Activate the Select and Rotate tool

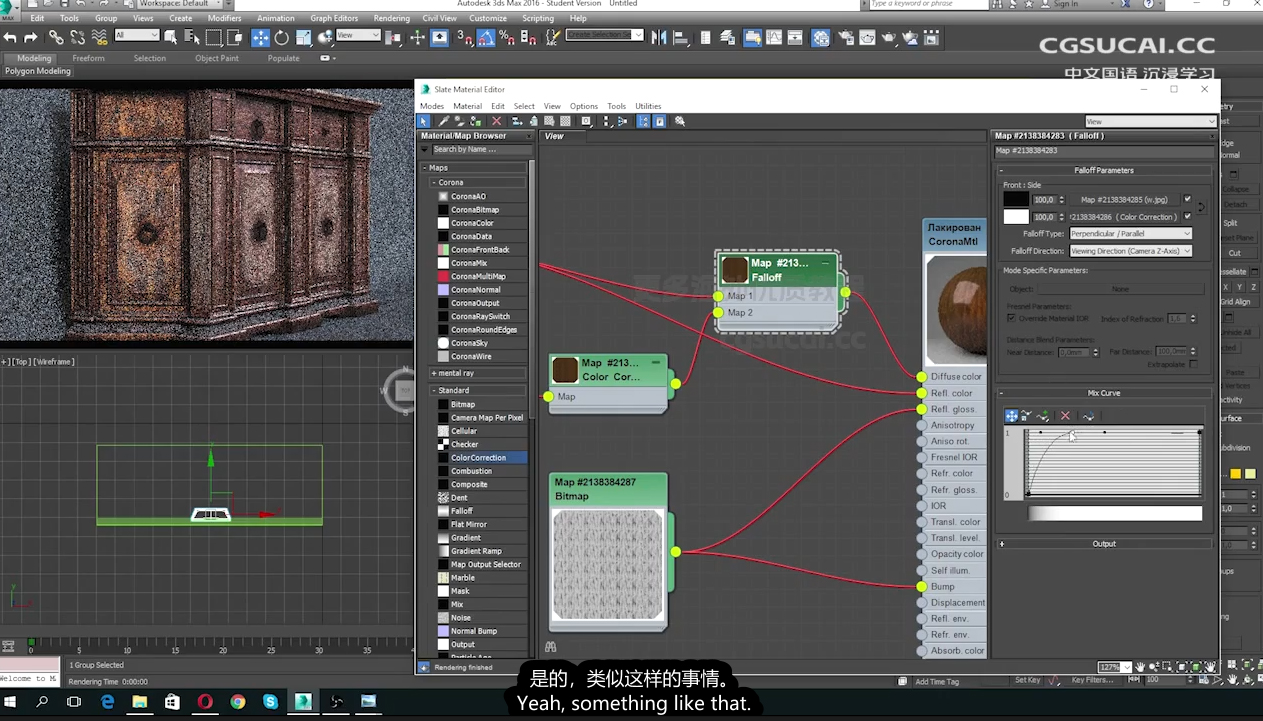[x=282, y=38]
